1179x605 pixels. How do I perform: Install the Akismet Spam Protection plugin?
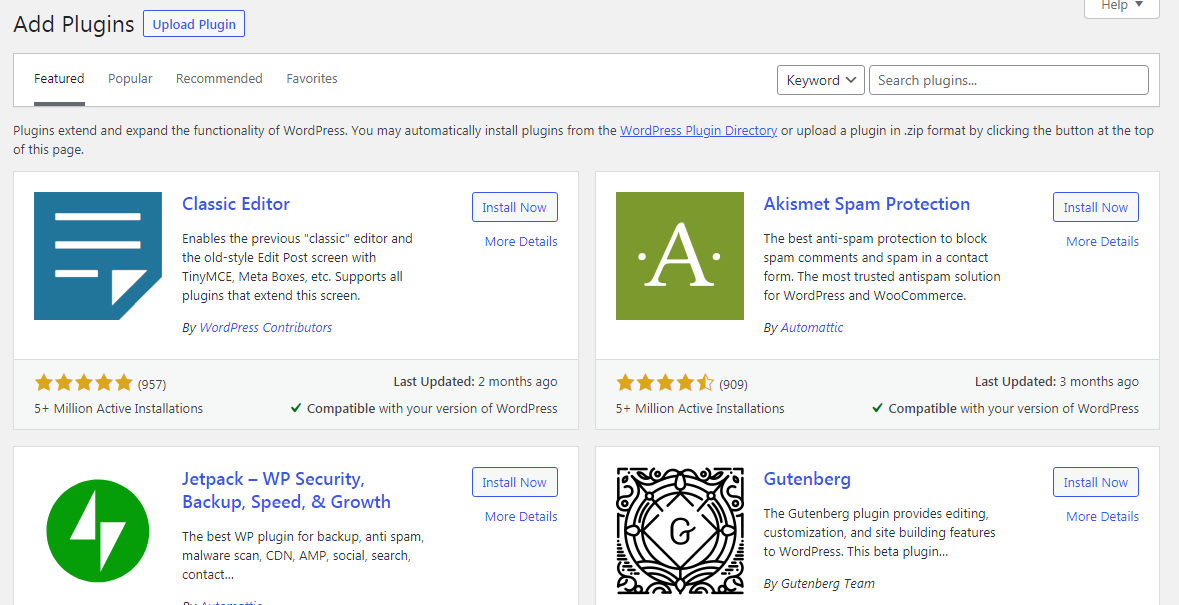(x=1096, y=207)
